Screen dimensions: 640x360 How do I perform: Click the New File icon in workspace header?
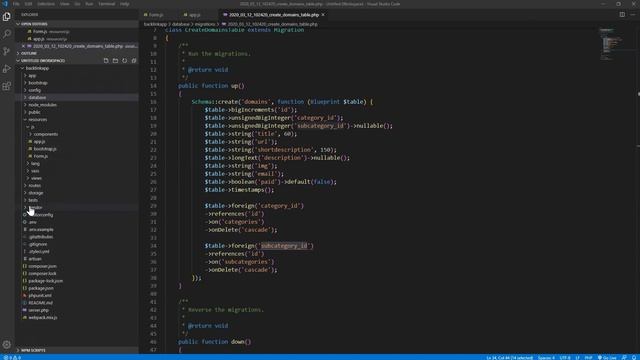[x=106, y=61]
